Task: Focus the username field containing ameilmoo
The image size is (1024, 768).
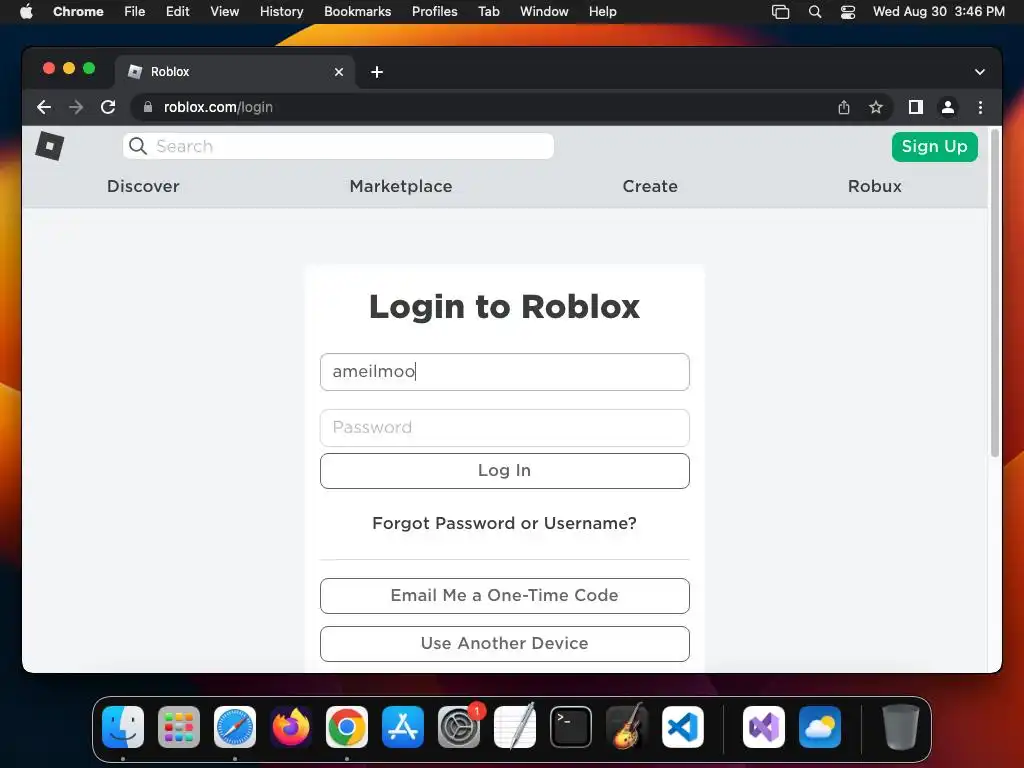Action: (x=505, y=372)
